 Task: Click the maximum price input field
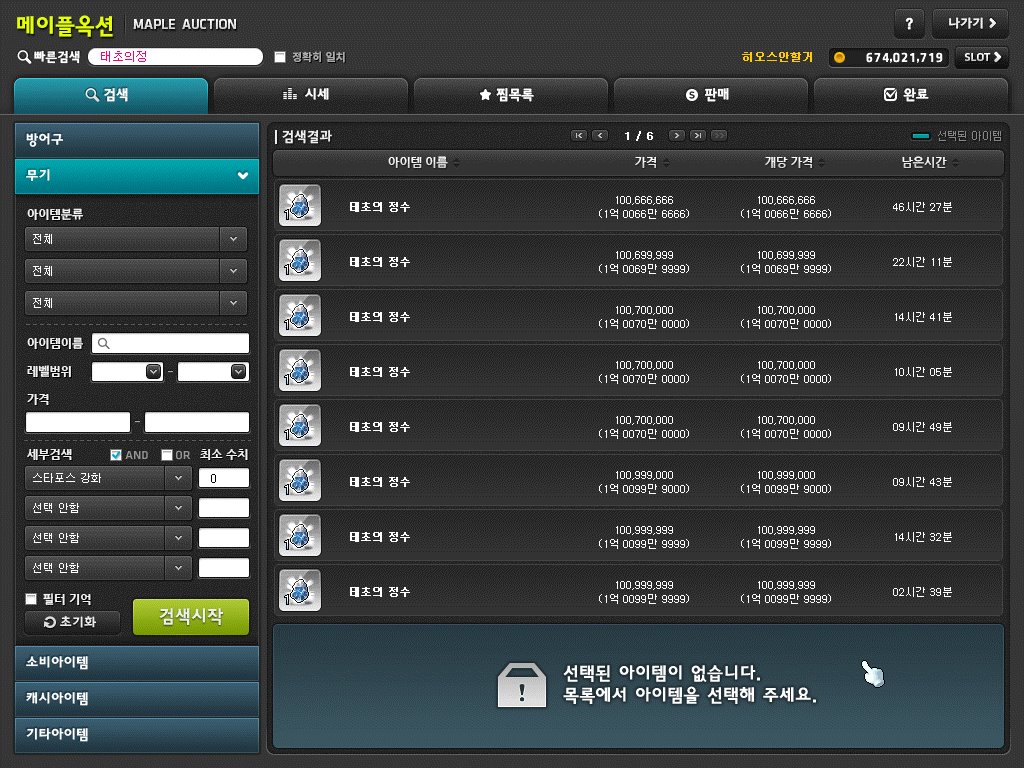point(197,422)
